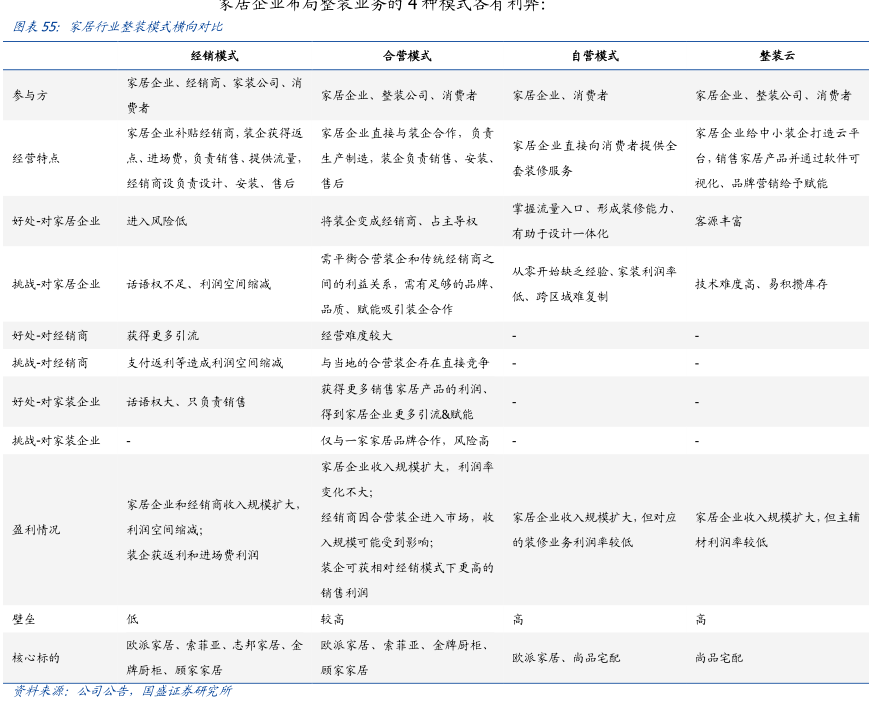Select the 壁垒 row label
871x719 pixels.
24,620
